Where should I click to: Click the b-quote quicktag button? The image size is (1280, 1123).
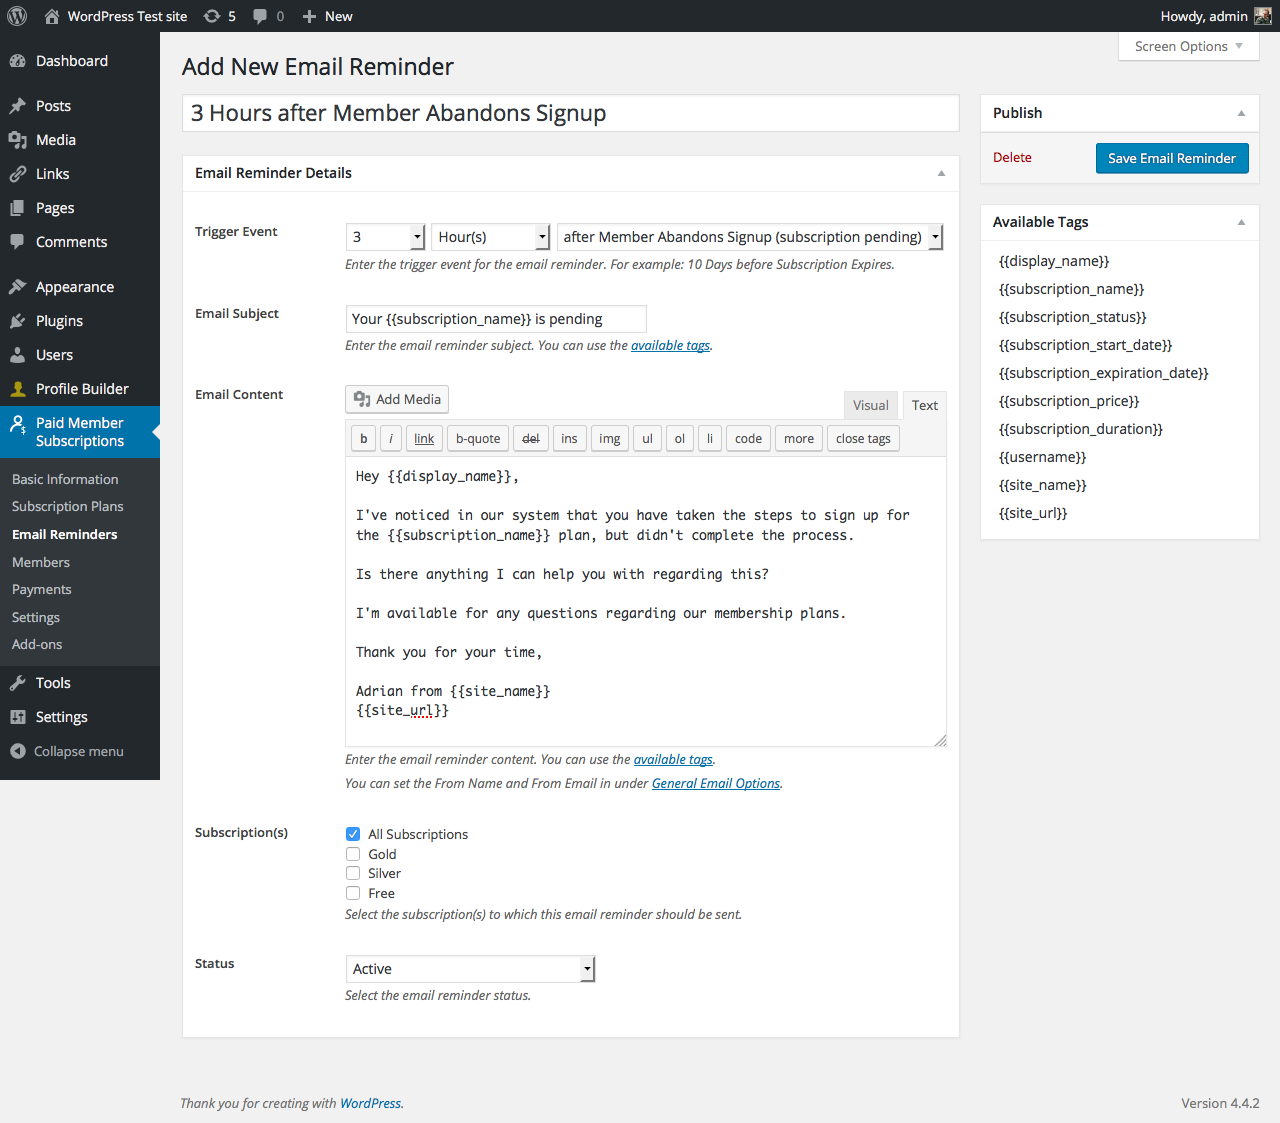click(478, 438)
